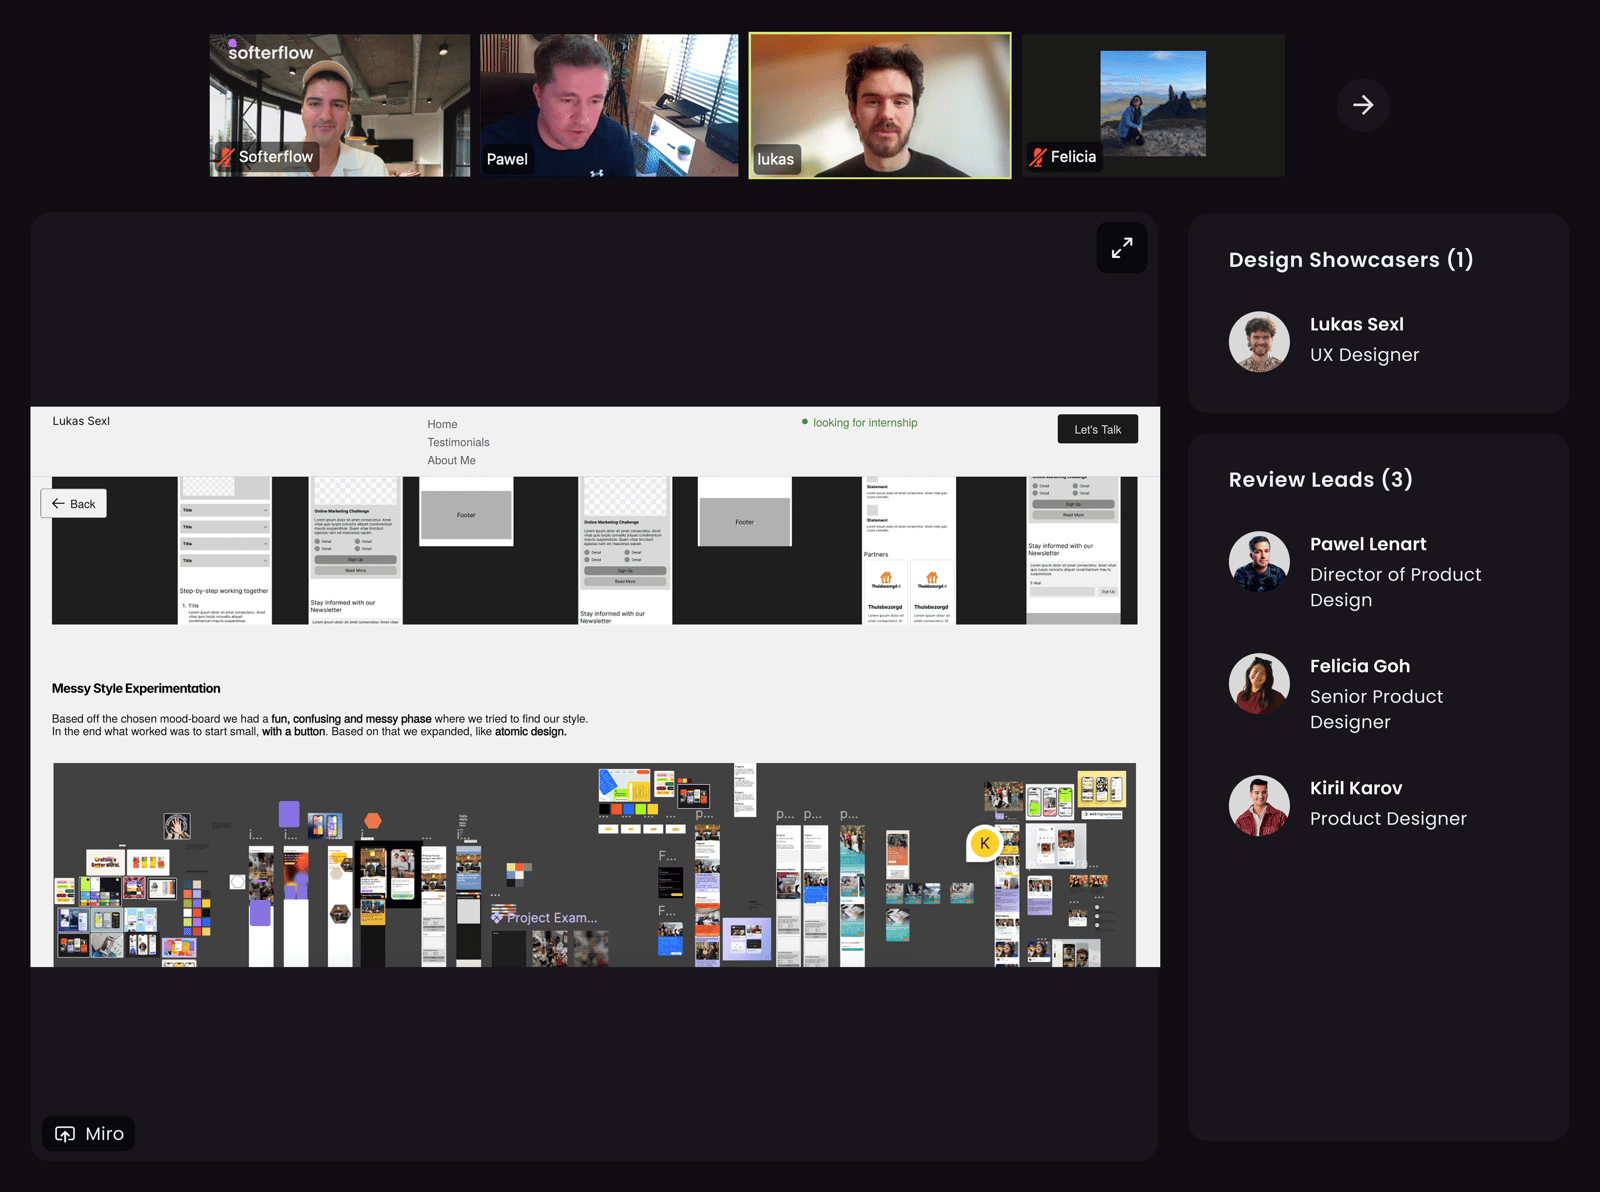
Task: Expand shared screen with fullscreen icon
Action: 1122,248
